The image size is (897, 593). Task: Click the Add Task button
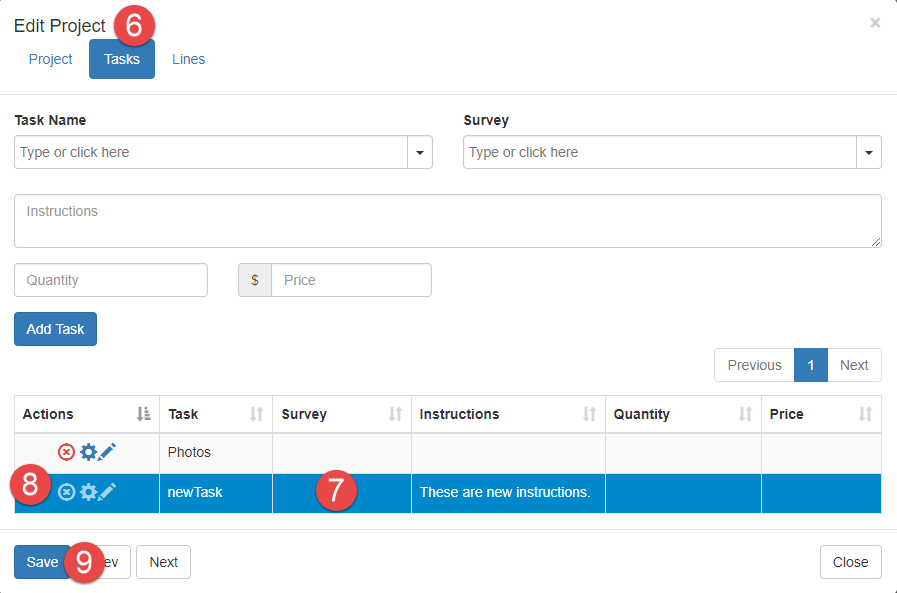[55, 329]
